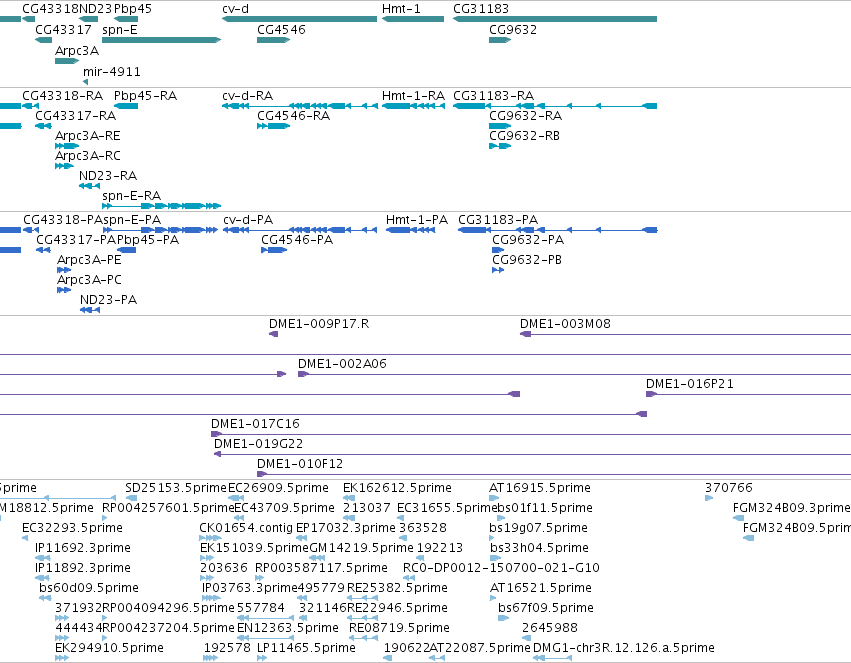The width and height of the screenshot is (851, 663).
Task: Open the CG9632 gene feature
Action: pyautogui.click(x=500, y=40)
